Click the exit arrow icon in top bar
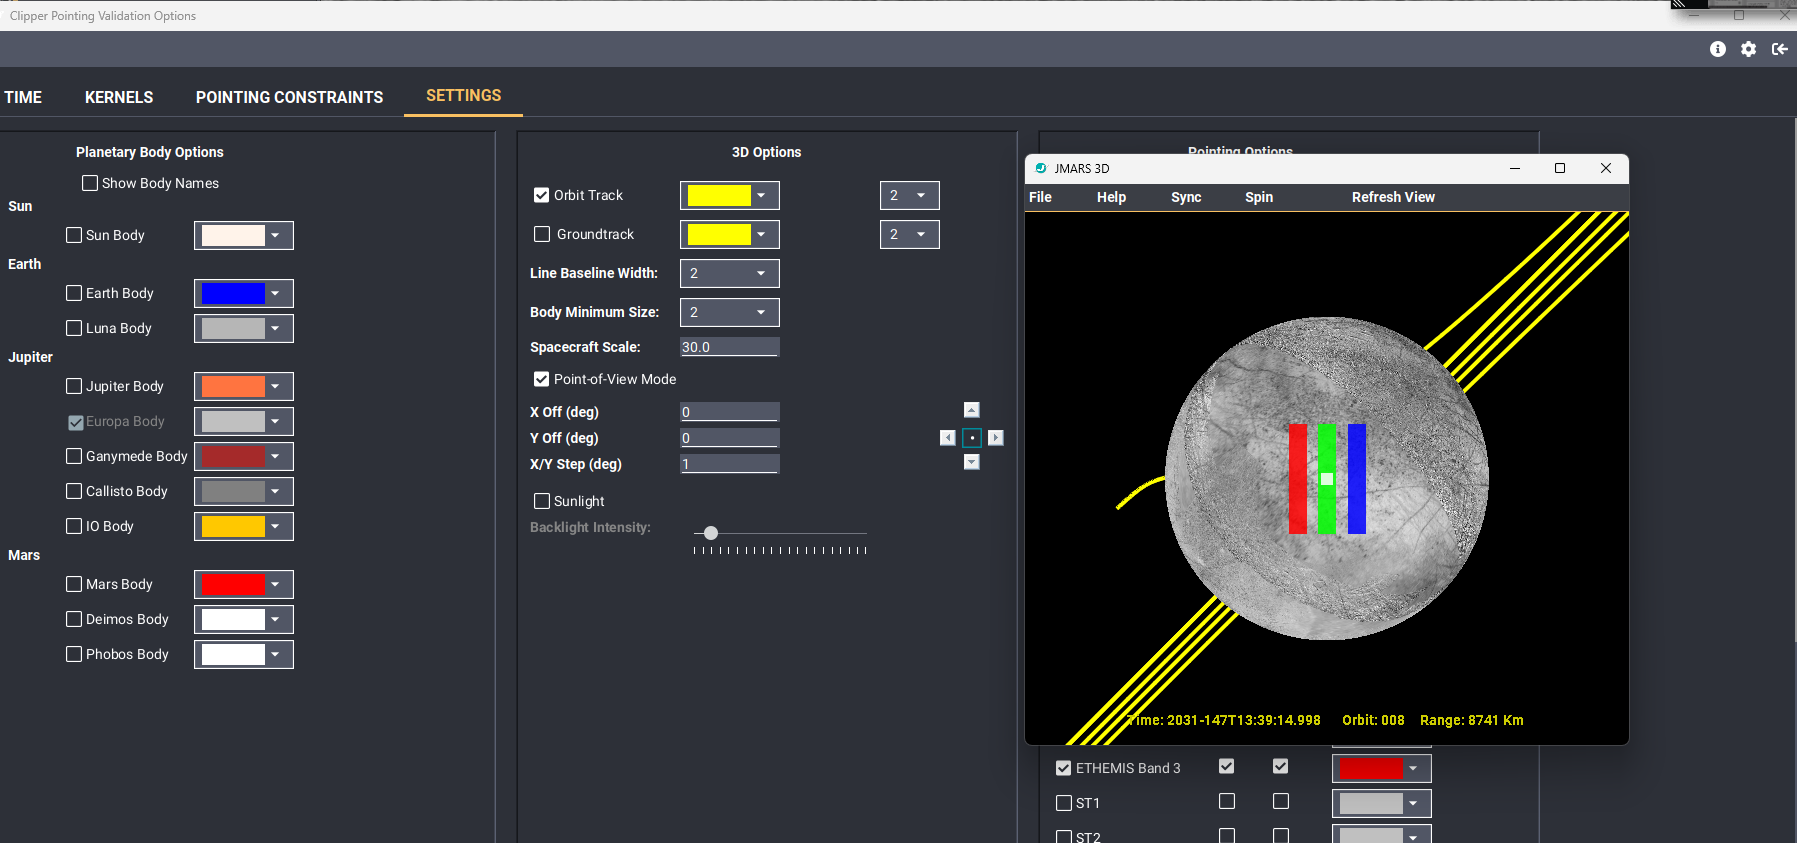Viewport: 1797px width, 843px height. tap(1780, 49)
